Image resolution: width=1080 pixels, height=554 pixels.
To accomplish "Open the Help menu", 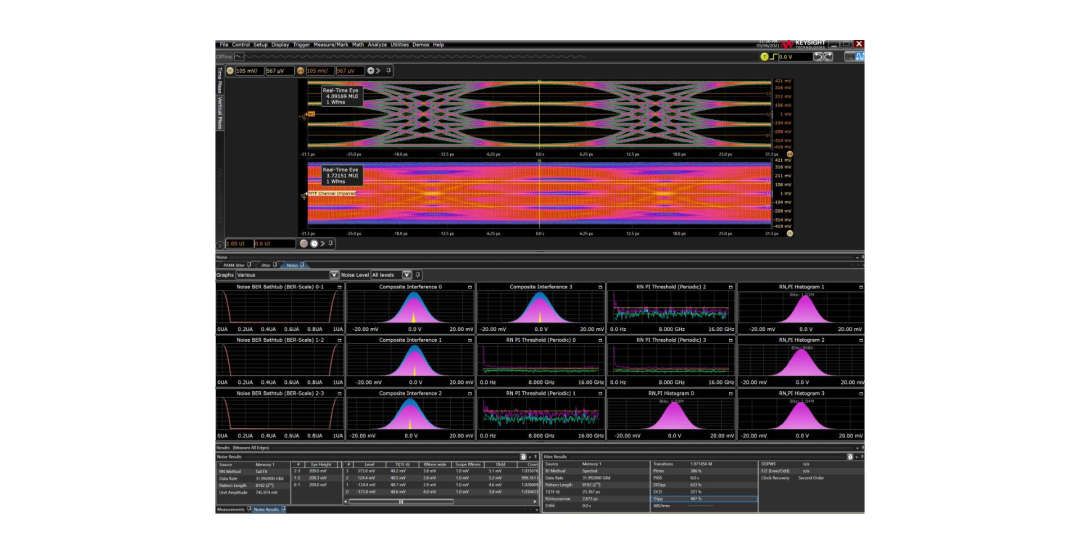I will pos(438,45).
